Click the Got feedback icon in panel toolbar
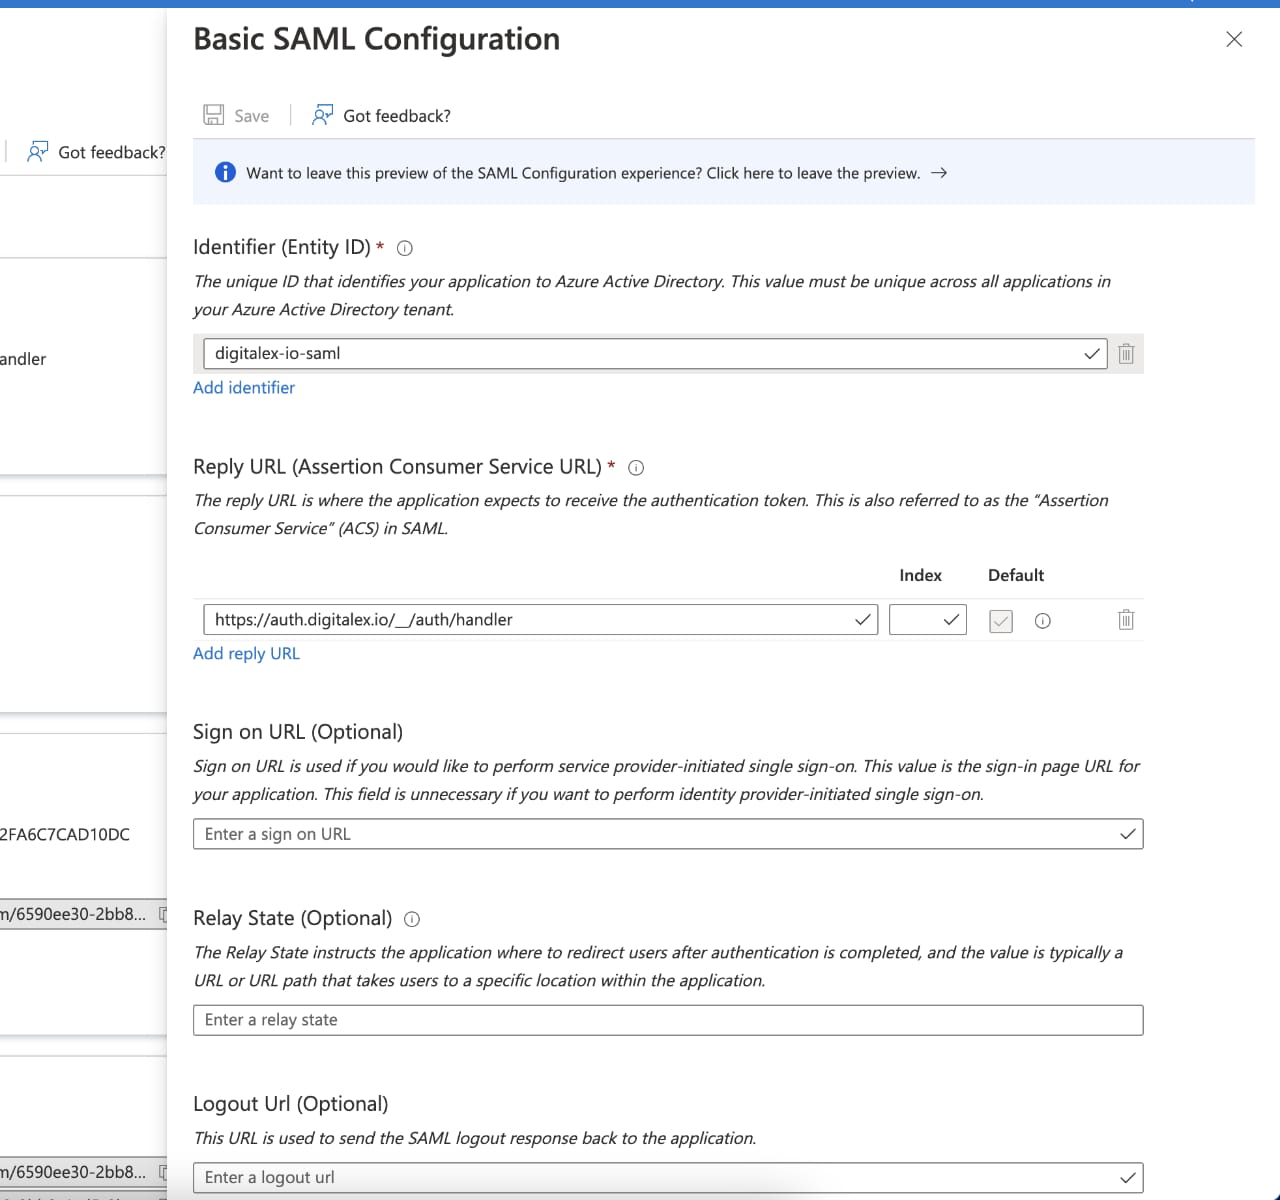The height and width of the screenshot is (1200, 1280). [322, 115]
